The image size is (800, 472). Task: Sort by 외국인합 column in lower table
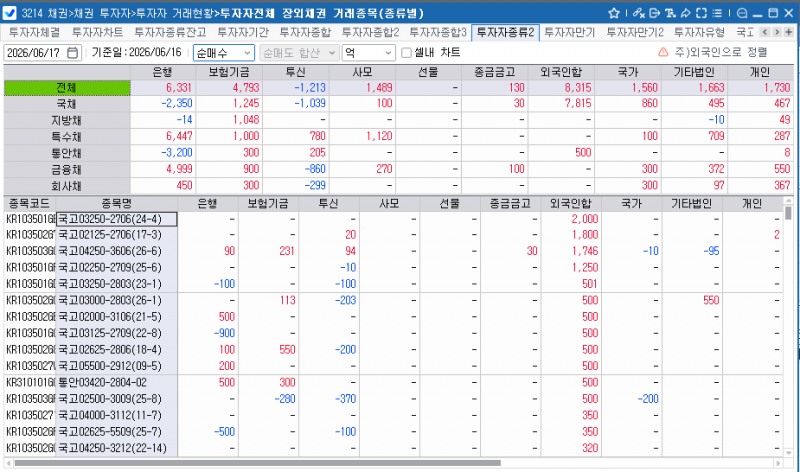point(571,204)
